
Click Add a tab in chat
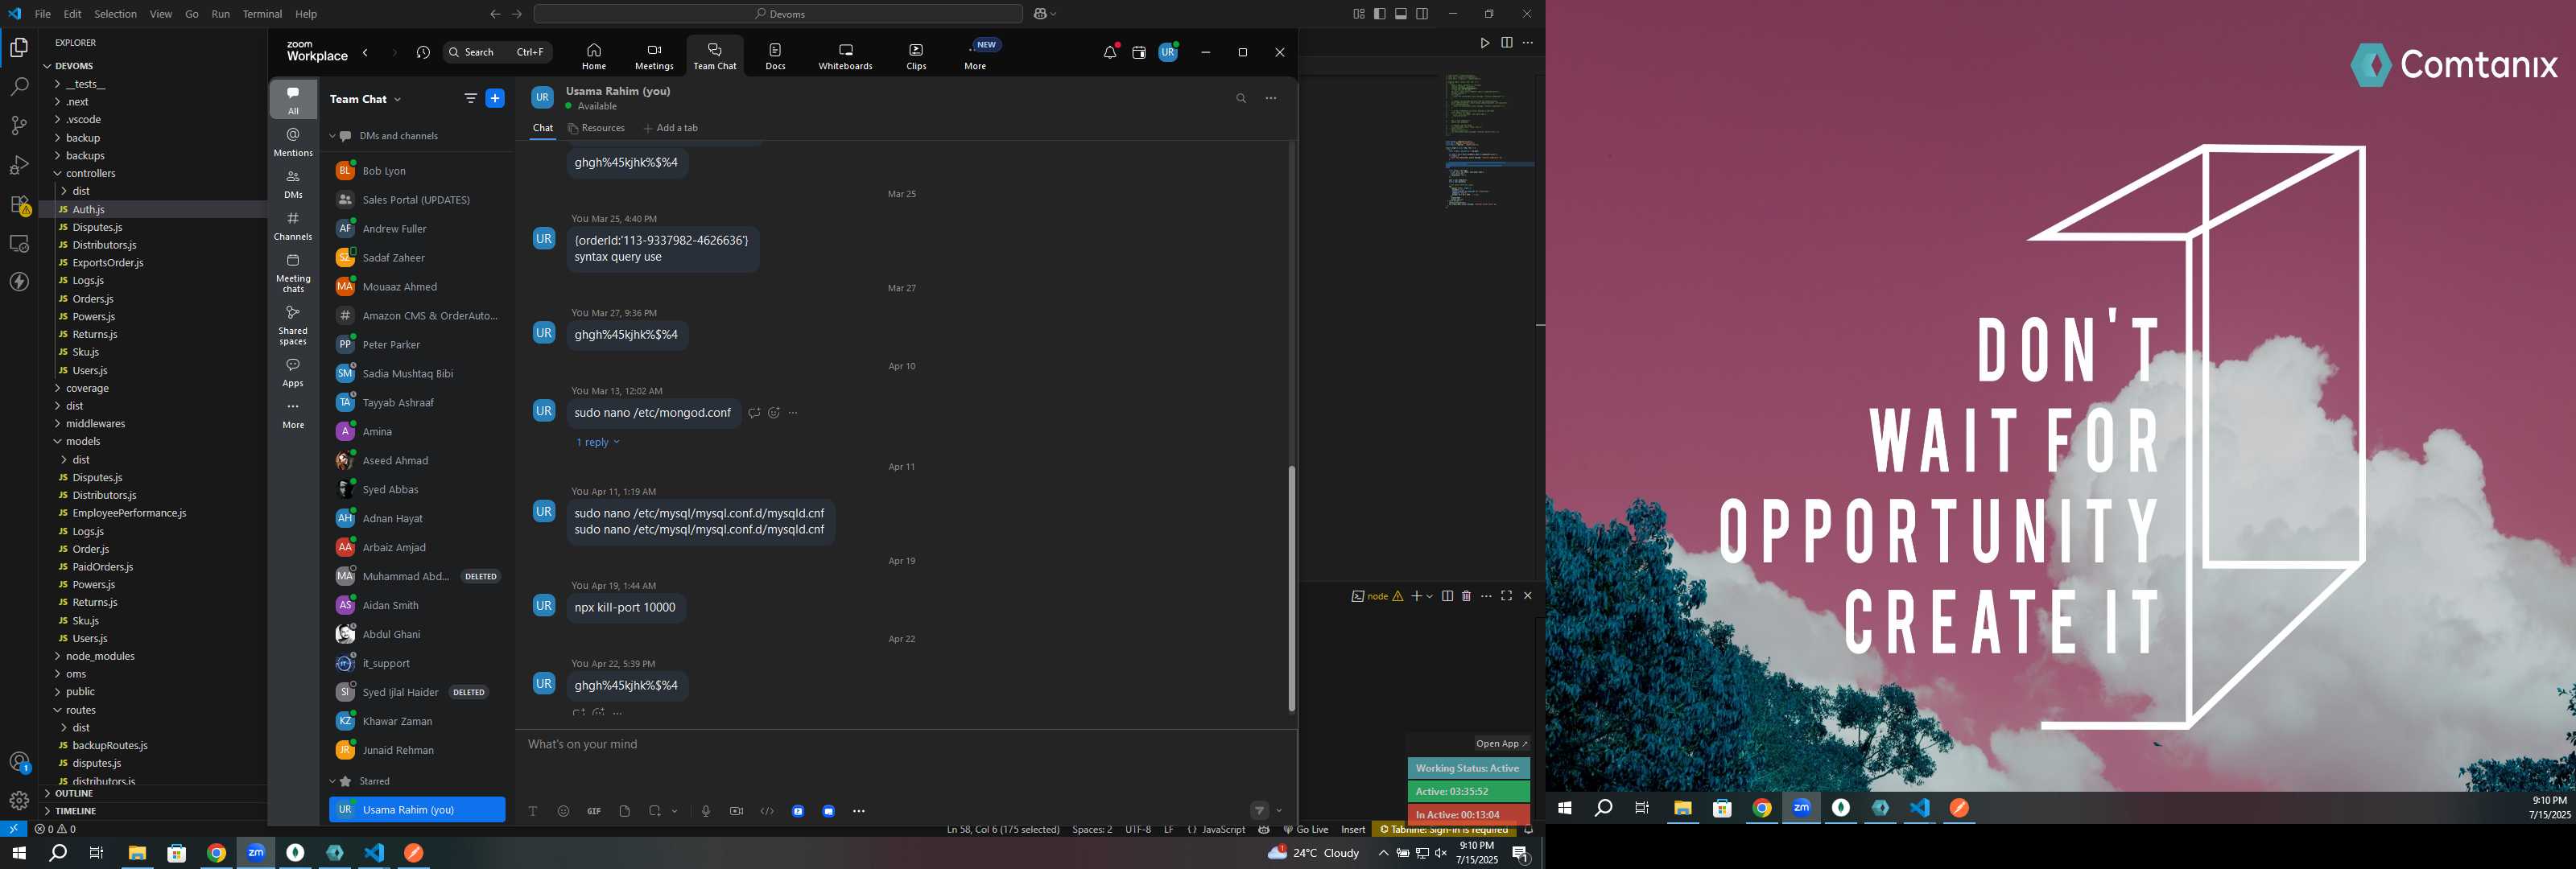point(670,128)
